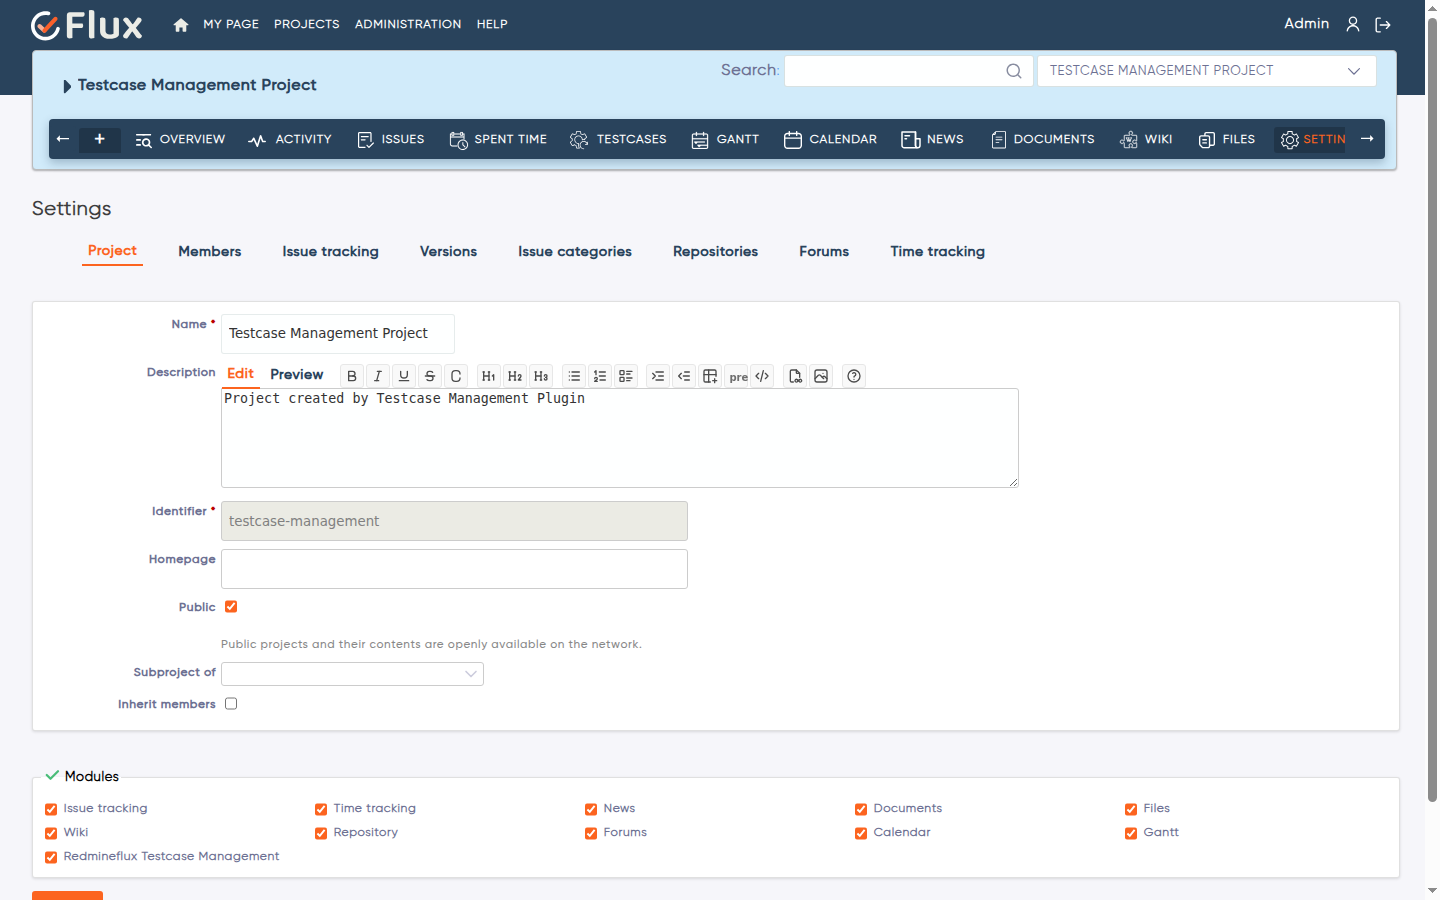The height and width of the screenshot is (900, 1440).
Task: Apply strikethrough formatting to description
Action: (430, 376)
